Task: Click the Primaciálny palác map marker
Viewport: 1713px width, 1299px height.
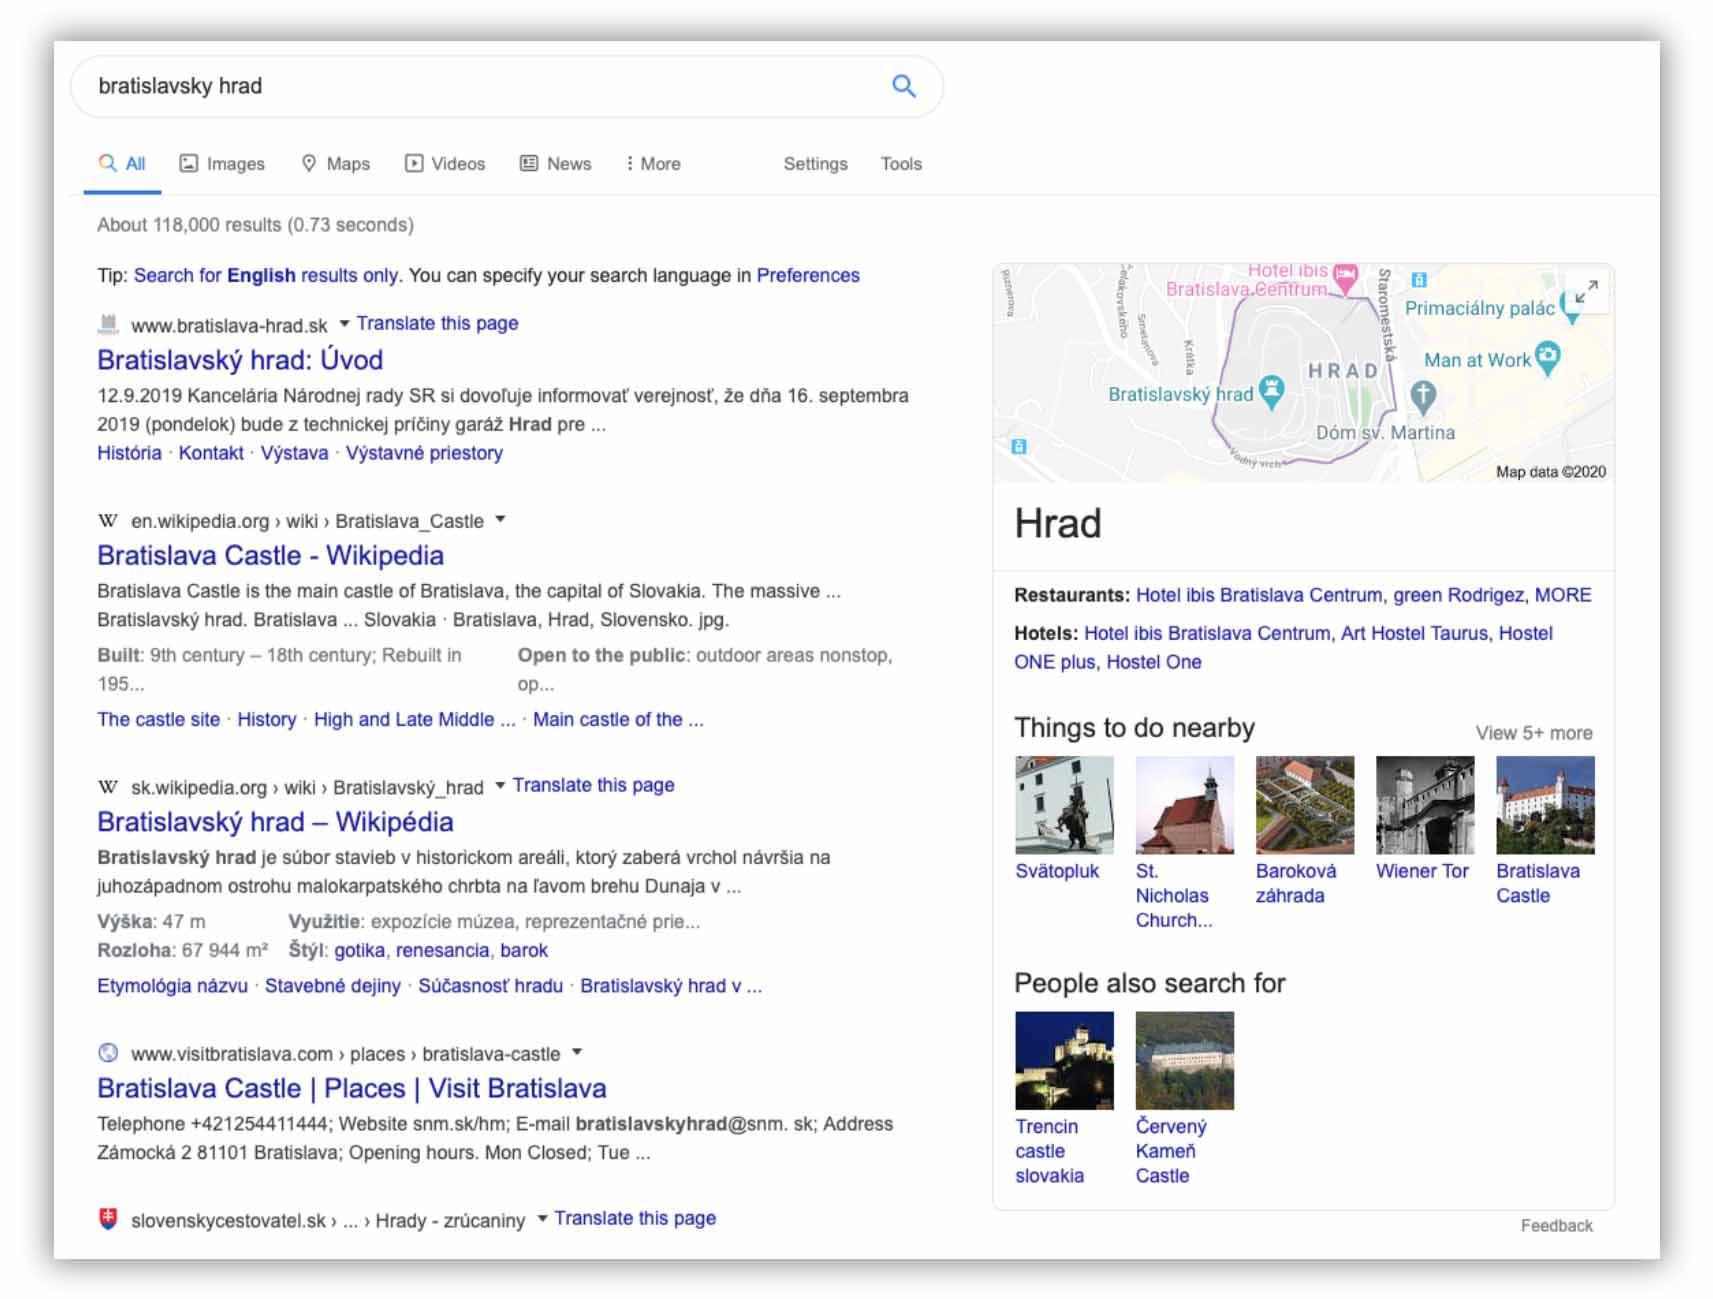Action: [x=1571, y=309]
